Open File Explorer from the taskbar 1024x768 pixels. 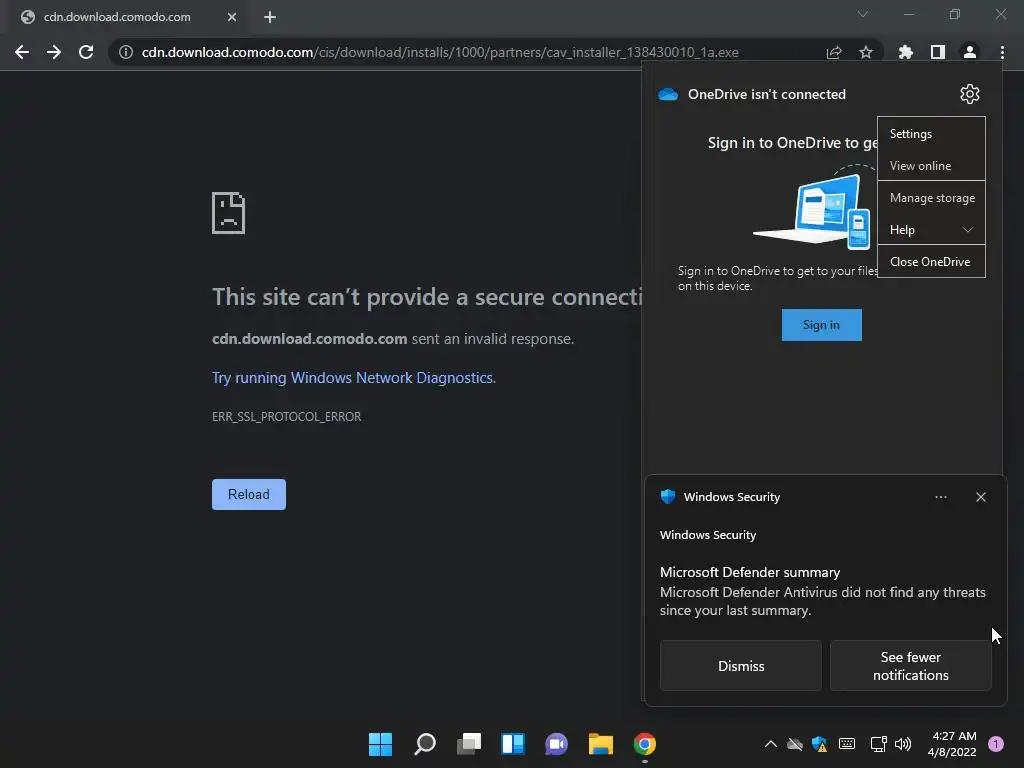tap(601, 744)
